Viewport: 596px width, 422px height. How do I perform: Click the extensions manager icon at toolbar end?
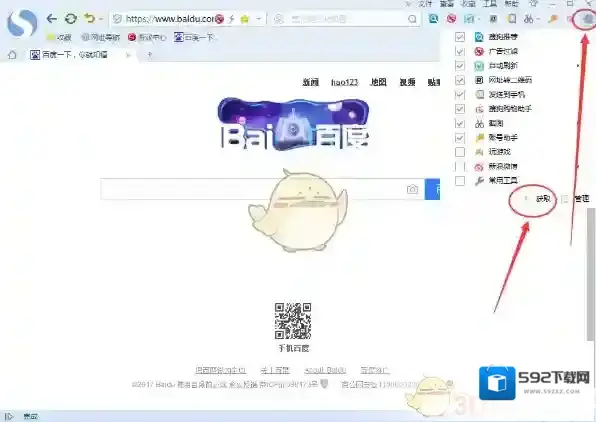click(x=588, y=18)
